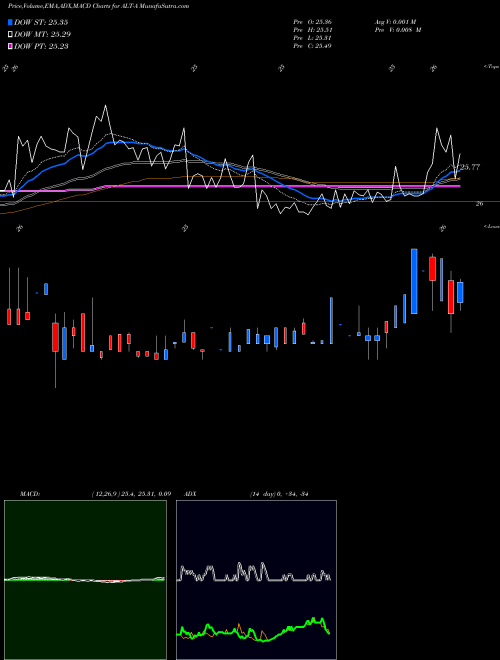The height and width of the screenshot is (660, 500).
Task: Open the dark blue ADX indicator chart panel
Action: click(x=256, y=580)
